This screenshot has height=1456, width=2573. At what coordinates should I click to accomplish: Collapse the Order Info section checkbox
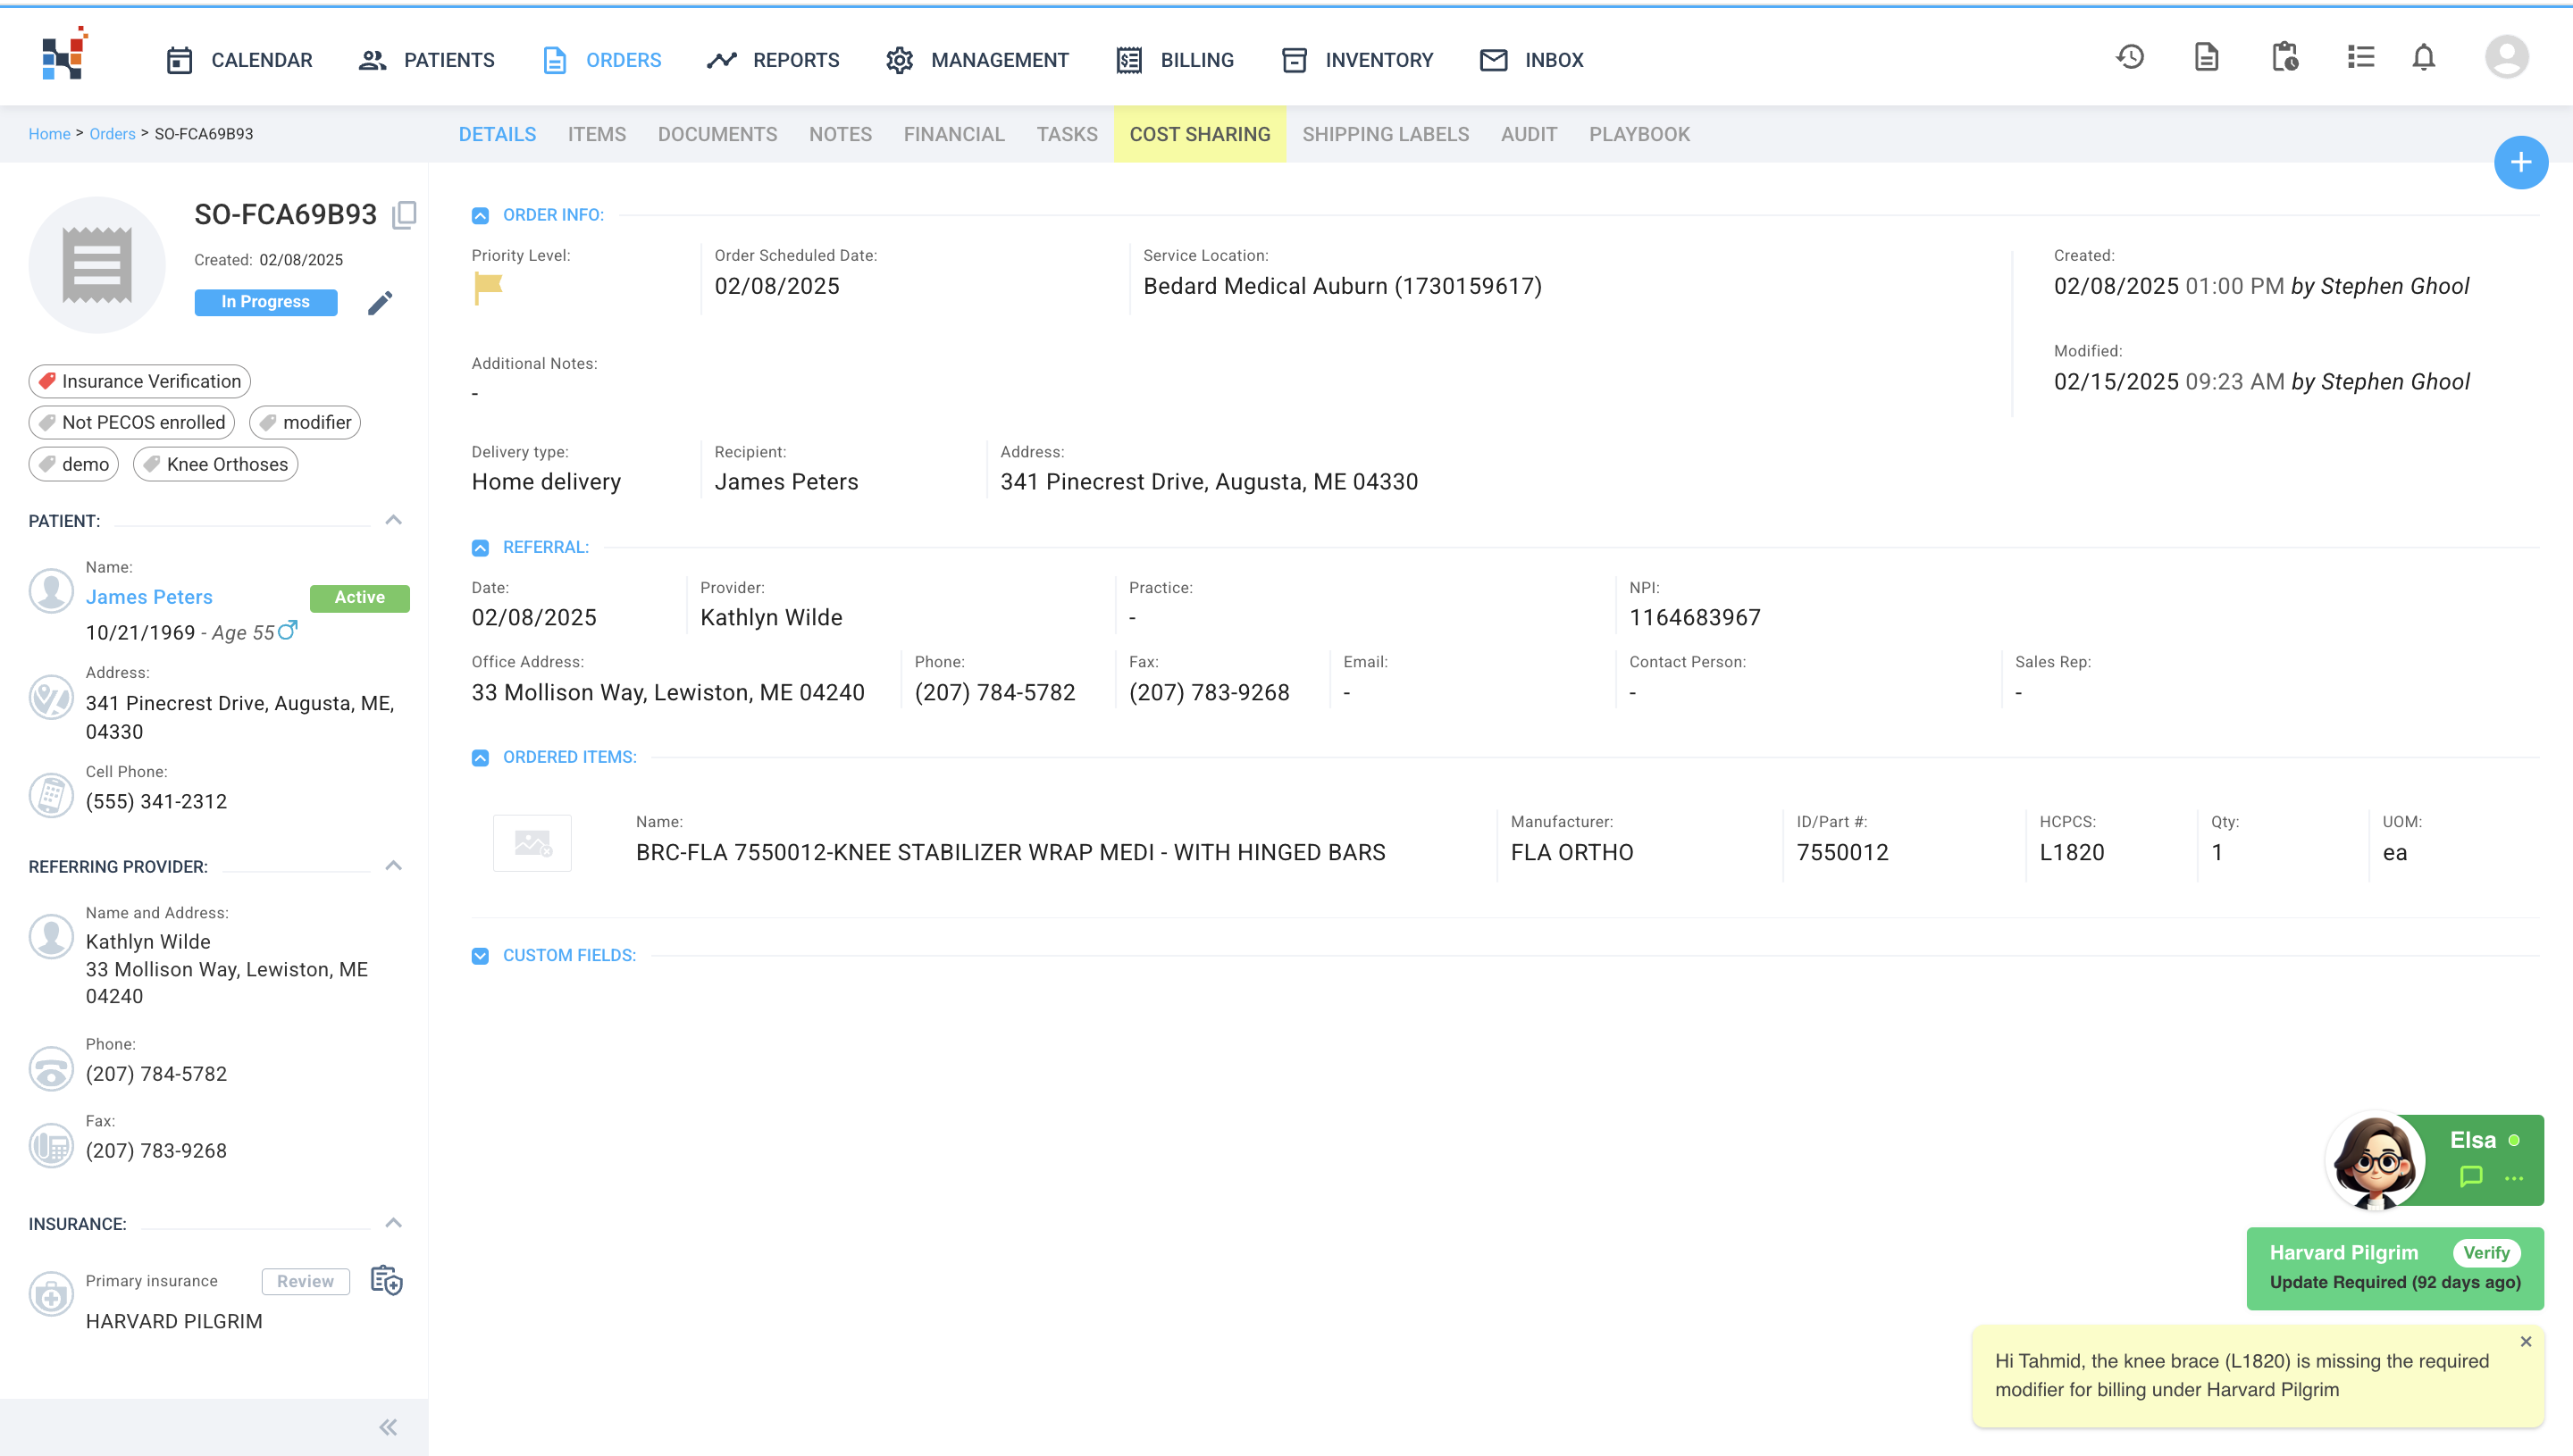480,216
